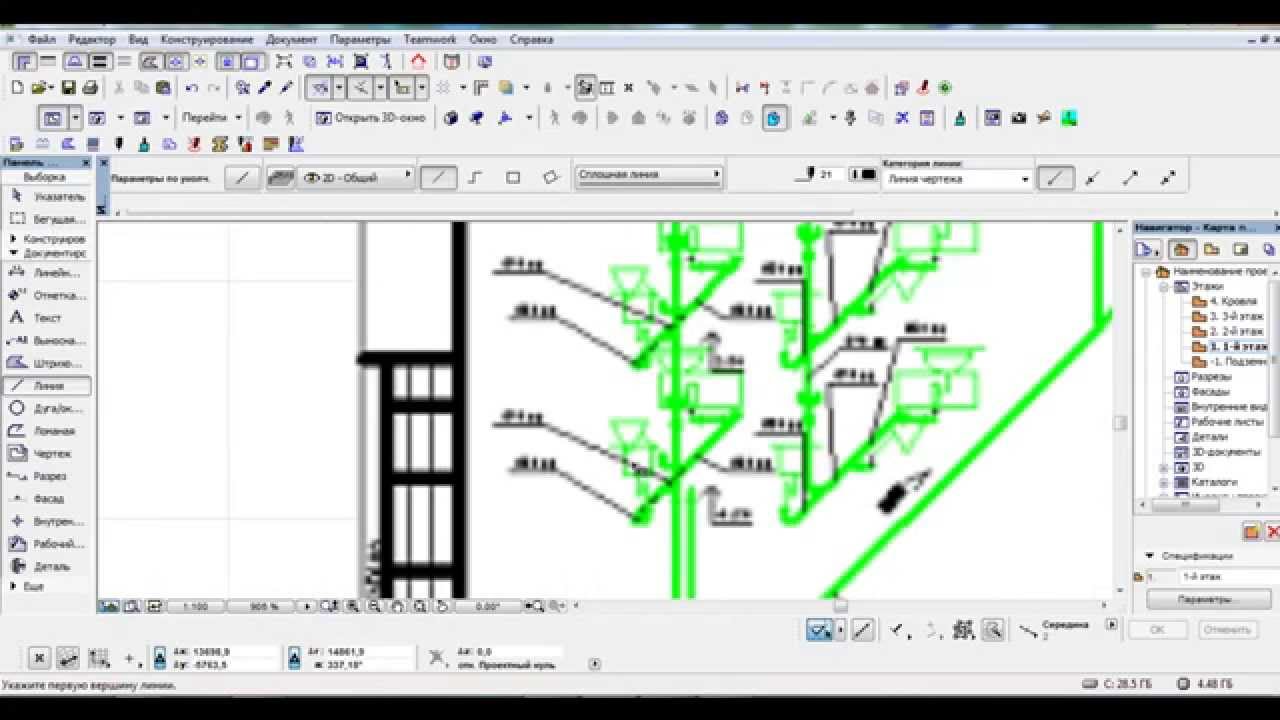The height and width of the screenshot is (720, 1280).
Task: Select the Штриховка fill tool
Action: click(x=48, y=363)
